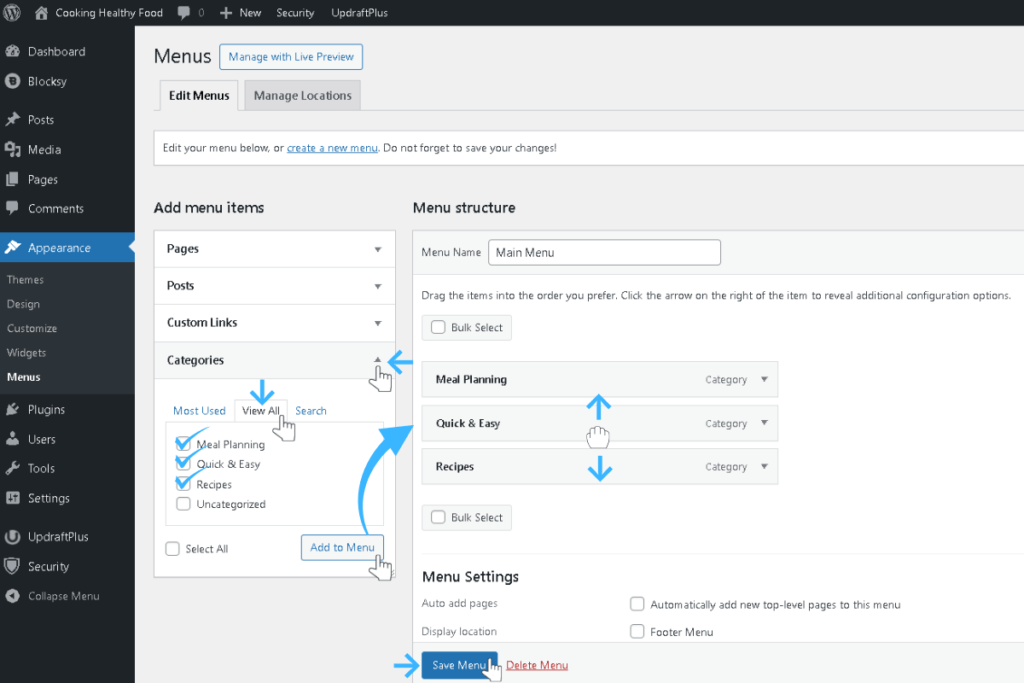Click the comments bubble icon in admin bar
This screenshot has height=683, width=1024.
pyautogui.click(x=184, y=13)
